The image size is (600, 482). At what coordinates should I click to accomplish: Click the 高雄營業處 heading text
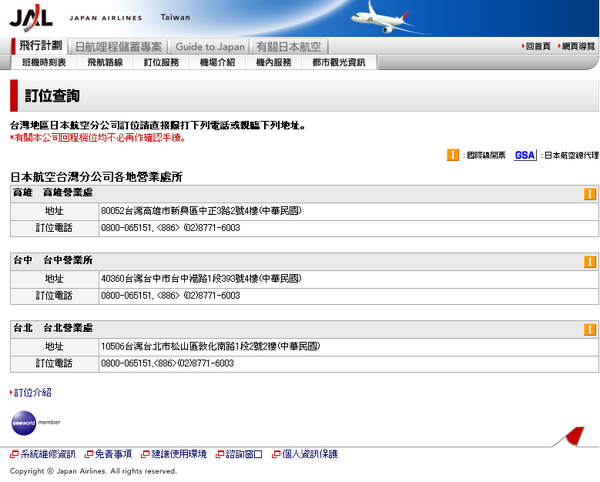(68, 192)
